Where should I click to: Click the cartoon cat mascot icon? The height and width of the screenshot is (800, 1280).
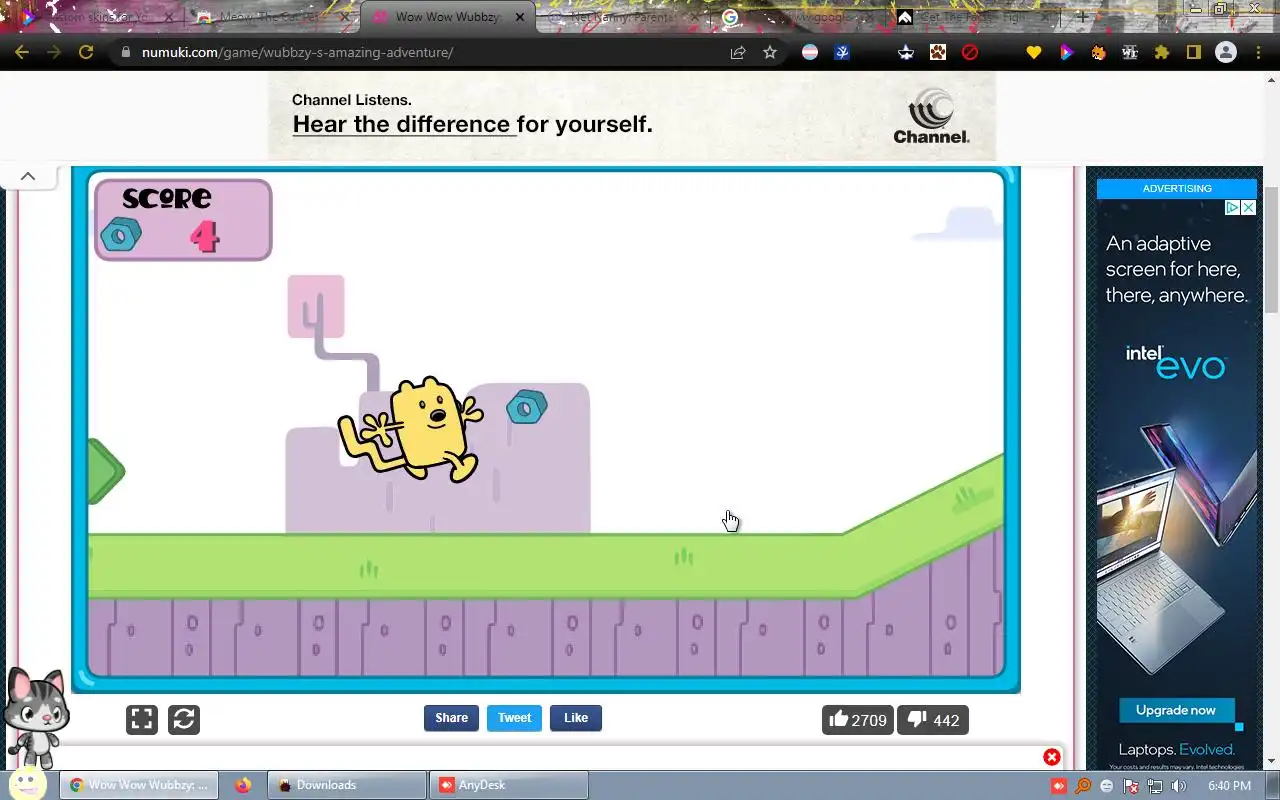[36, 716]
